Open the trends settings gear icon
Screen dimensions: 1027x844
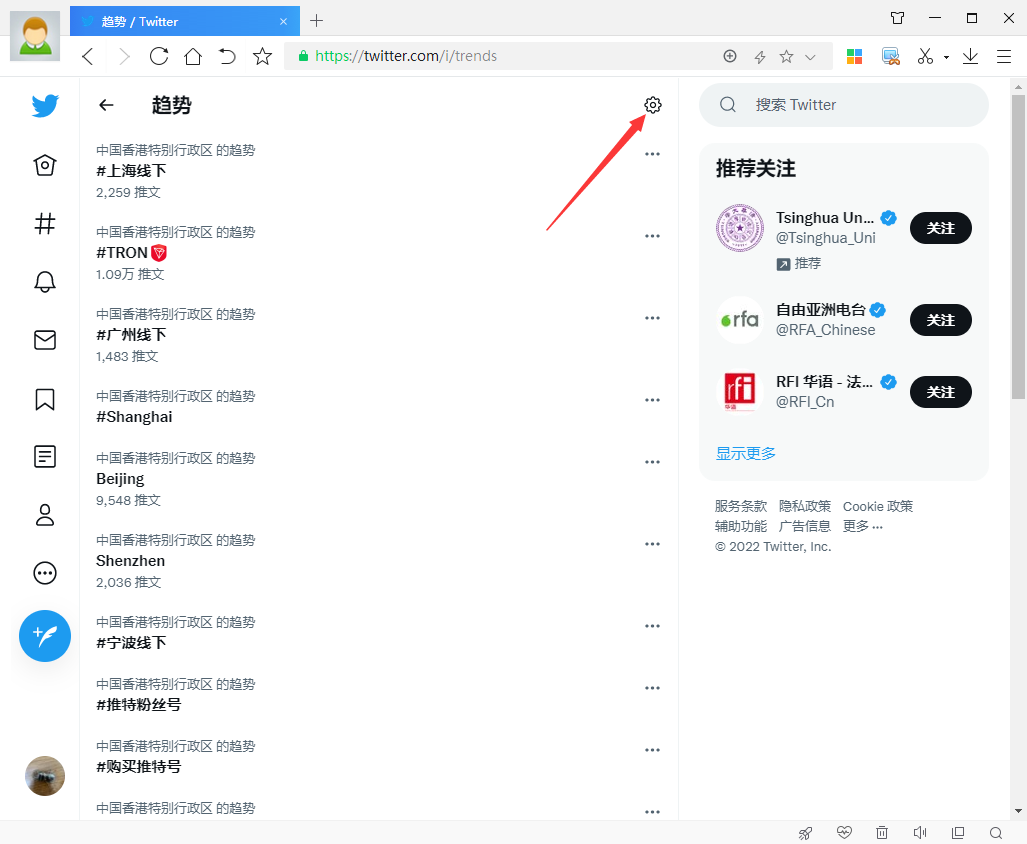[x=652, y=105]
